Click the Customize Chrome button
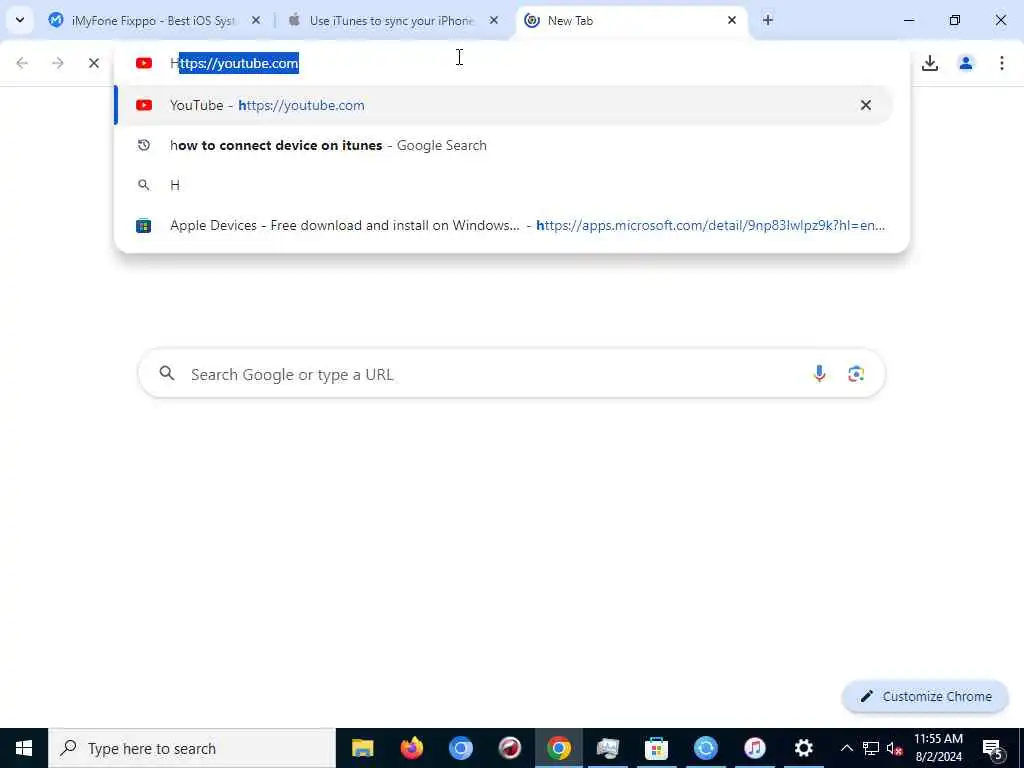 click(925, 697)
